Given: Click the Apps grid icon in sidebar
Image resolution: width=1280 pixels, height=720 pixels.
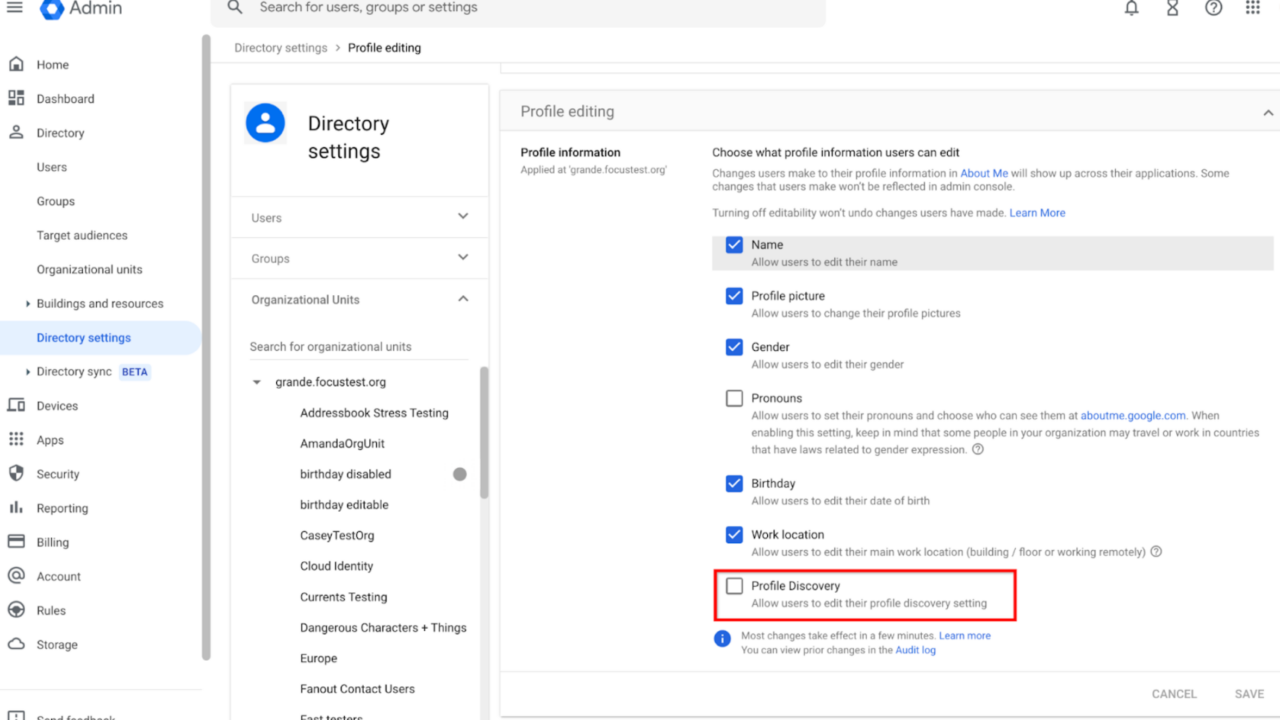Looking at the screenshot, I should pyautogui.click(x=16, y=439).
